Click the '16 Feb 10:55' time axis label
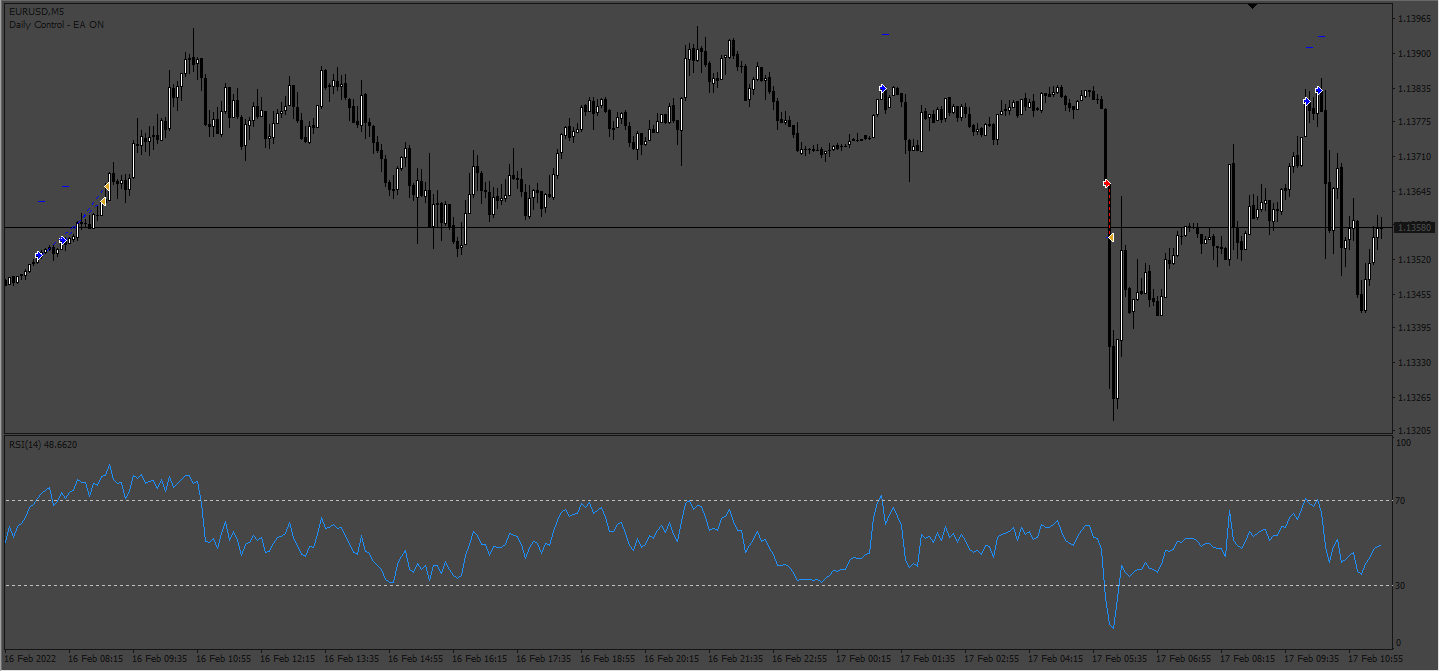 coord(223,659)
